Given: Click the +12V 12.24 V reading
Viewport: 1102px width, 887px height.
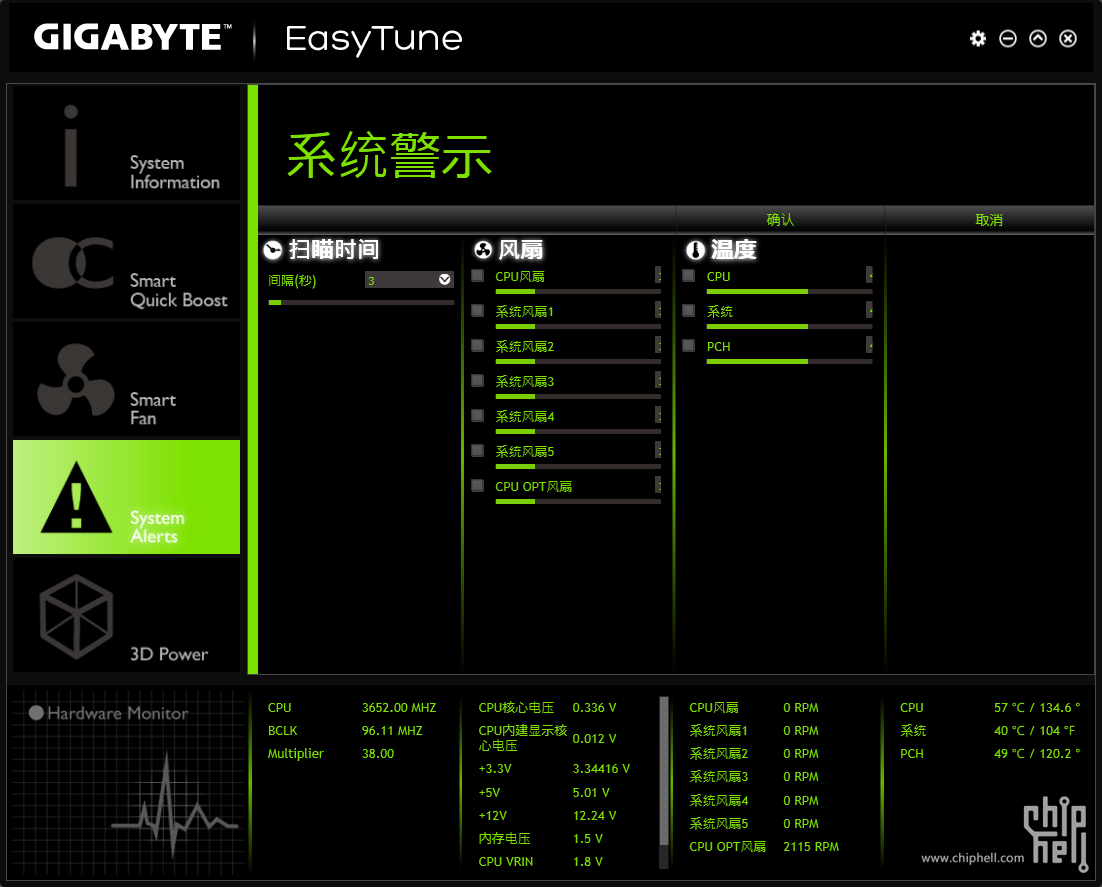Looking at the screenshot, I should point(595,815).
